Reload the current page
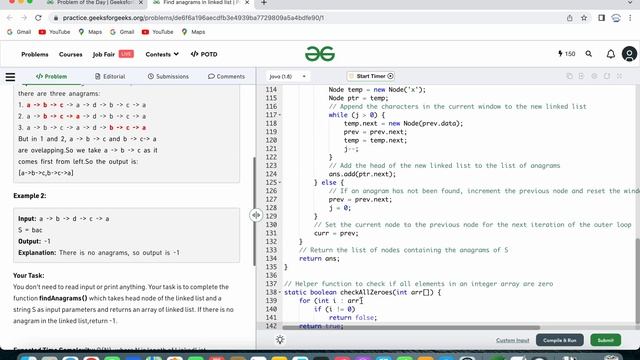640x360 pixels. coord(38,18)
